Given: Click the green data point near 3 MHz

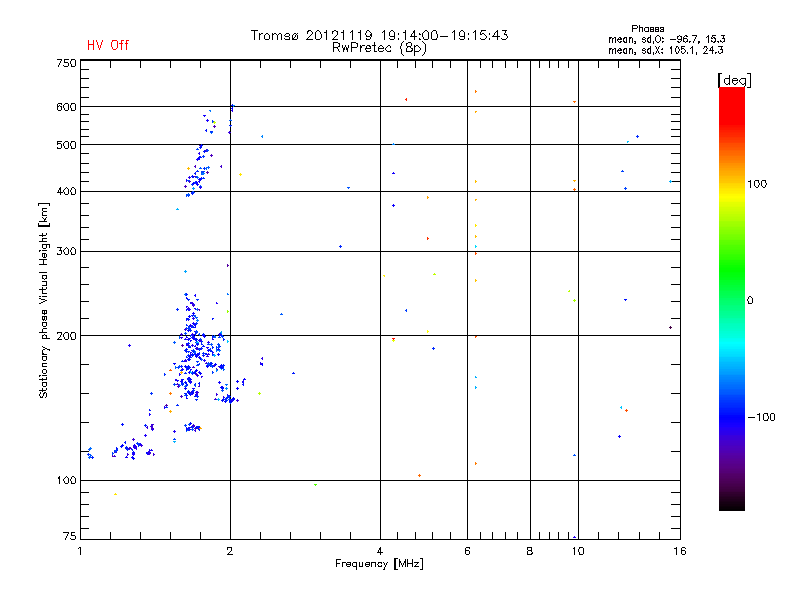Looking at the screenshot, I should 315,485.
